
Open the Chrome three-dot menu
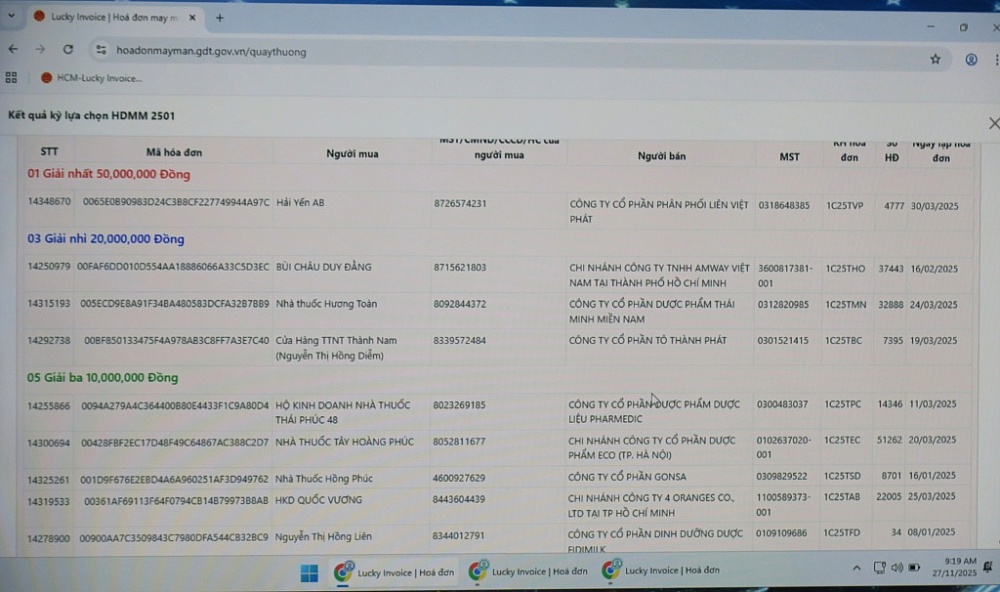(995, 60)
